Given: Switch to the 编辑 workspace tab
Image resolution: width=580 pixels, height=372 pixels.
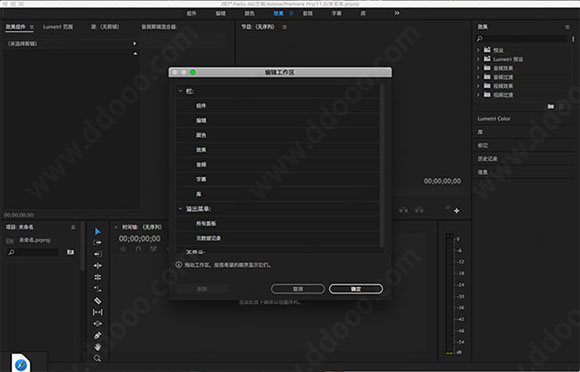Looking at the screenshot, I should click(220, 13).
